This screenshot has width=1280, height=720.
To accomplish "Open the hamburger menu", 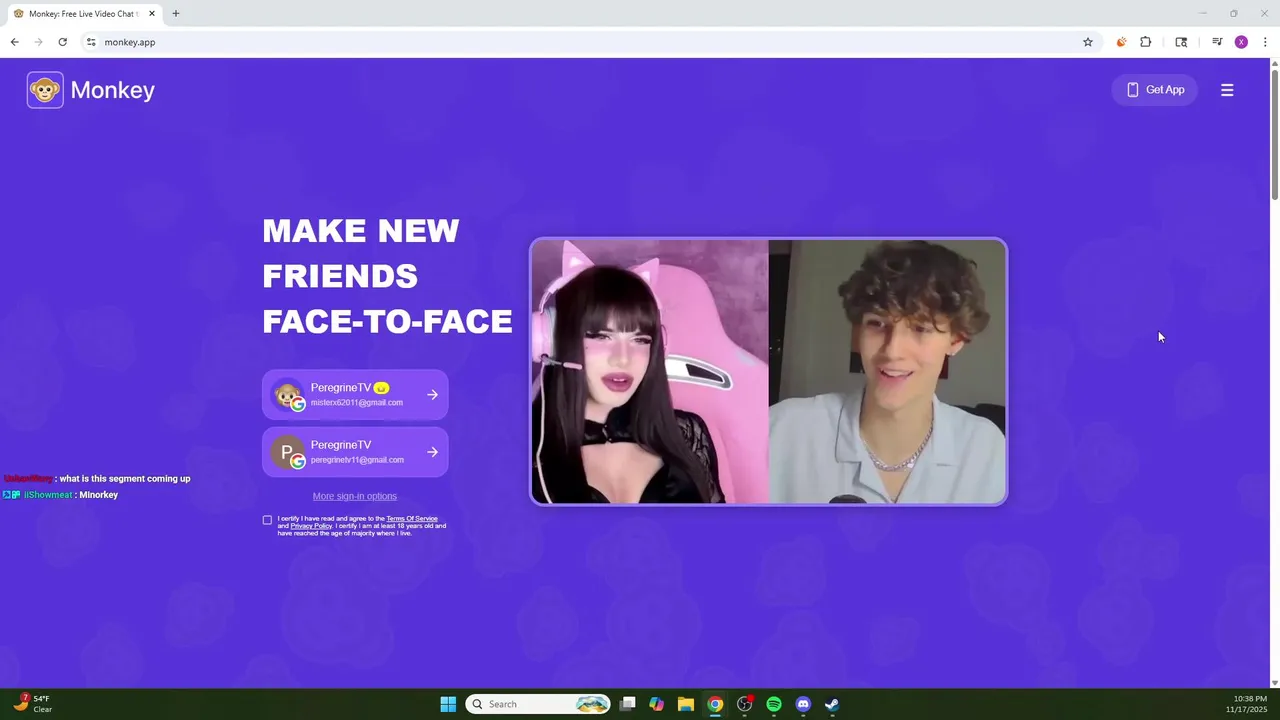I will coord(1227,90).
